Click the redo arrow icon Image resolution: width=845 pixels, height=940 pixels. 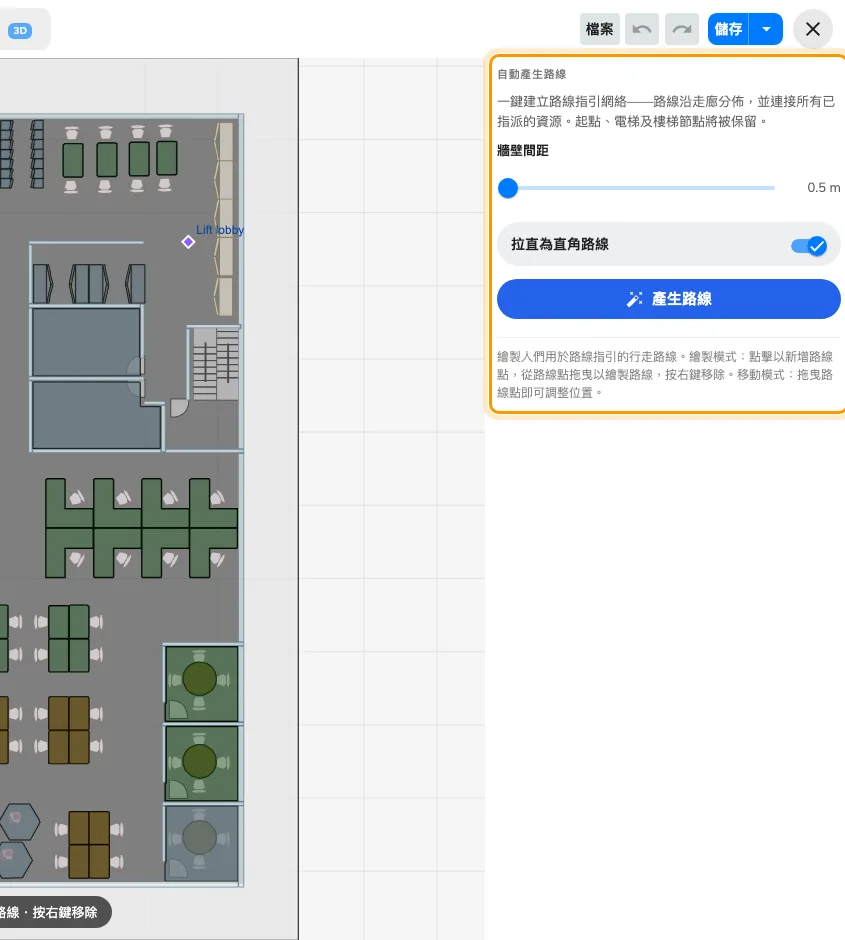[682, 29]
